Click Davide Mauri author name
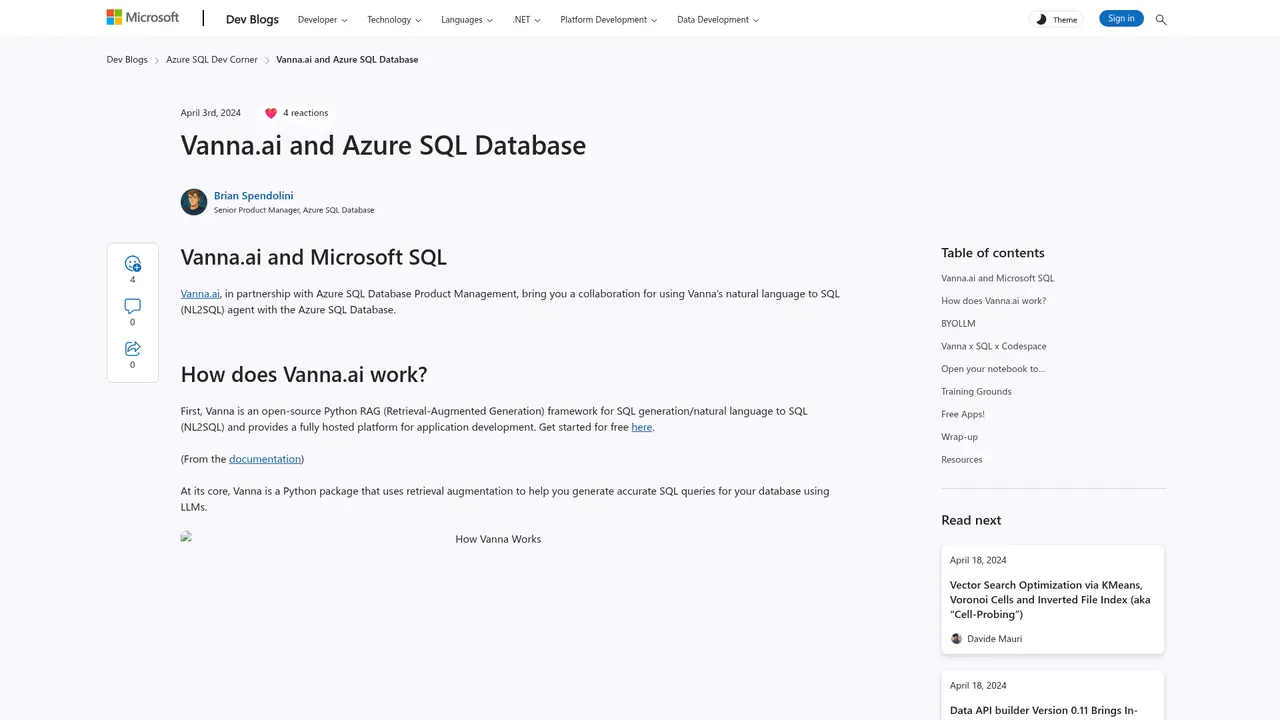Viewport: 1280px width, 720px height. click(x=994, y=639)
